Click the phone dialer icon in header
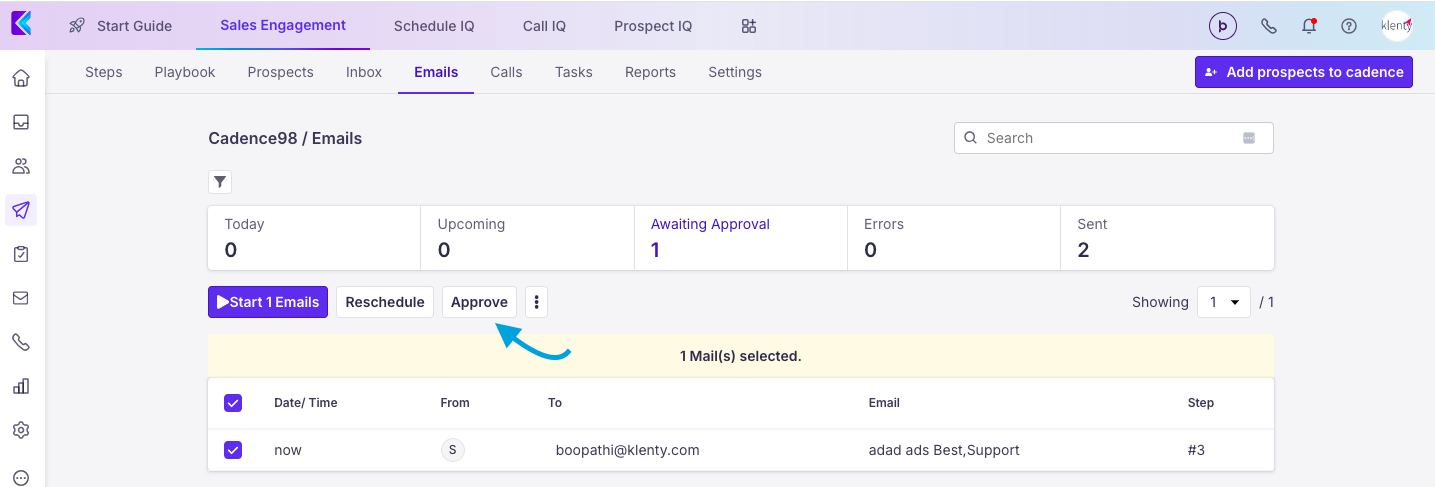The width and height of the screenshot is (1435, 487). (1269, 27)
